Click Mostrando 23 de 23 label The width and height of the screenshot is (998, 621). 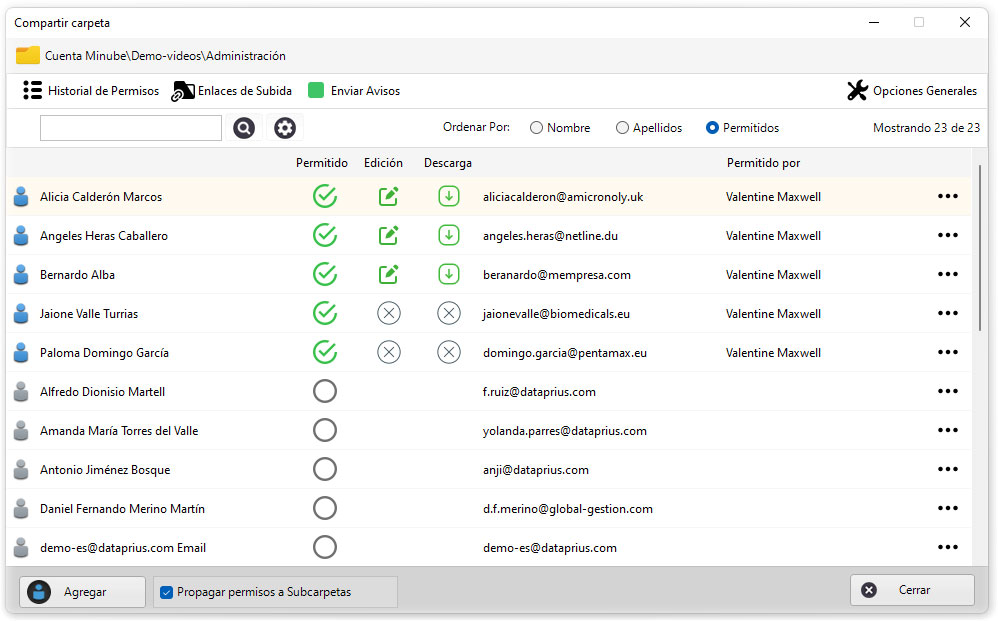926,128
